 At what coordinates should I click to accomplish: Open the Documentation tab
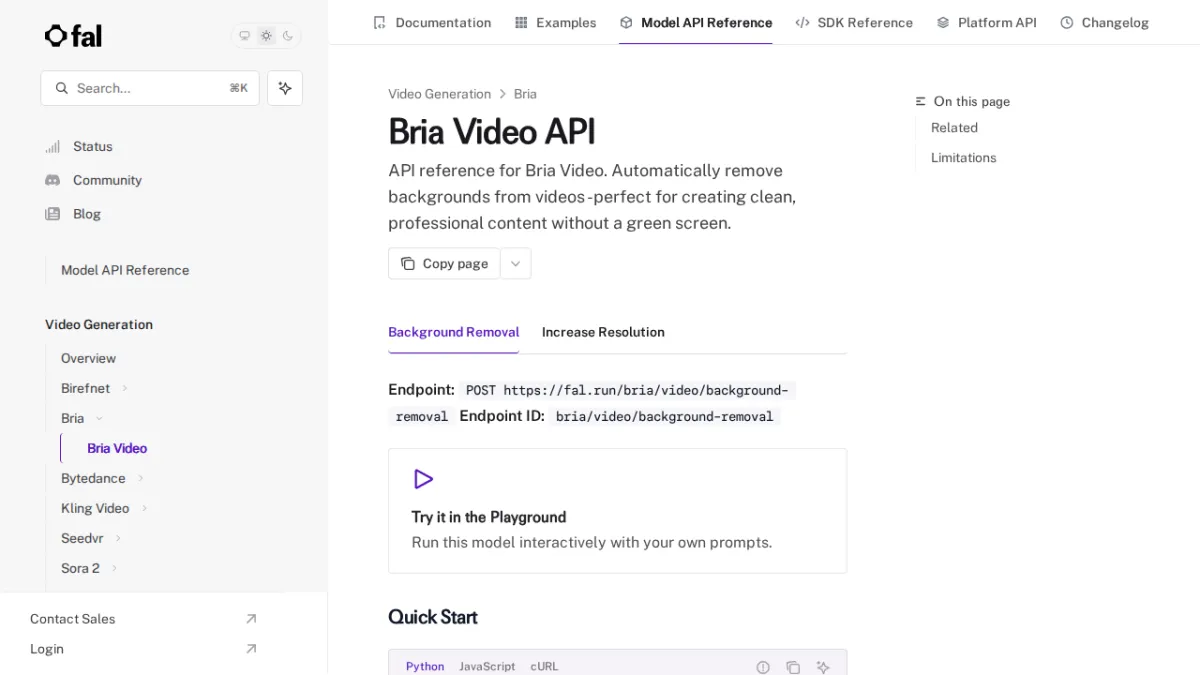[x=432, y=22]
